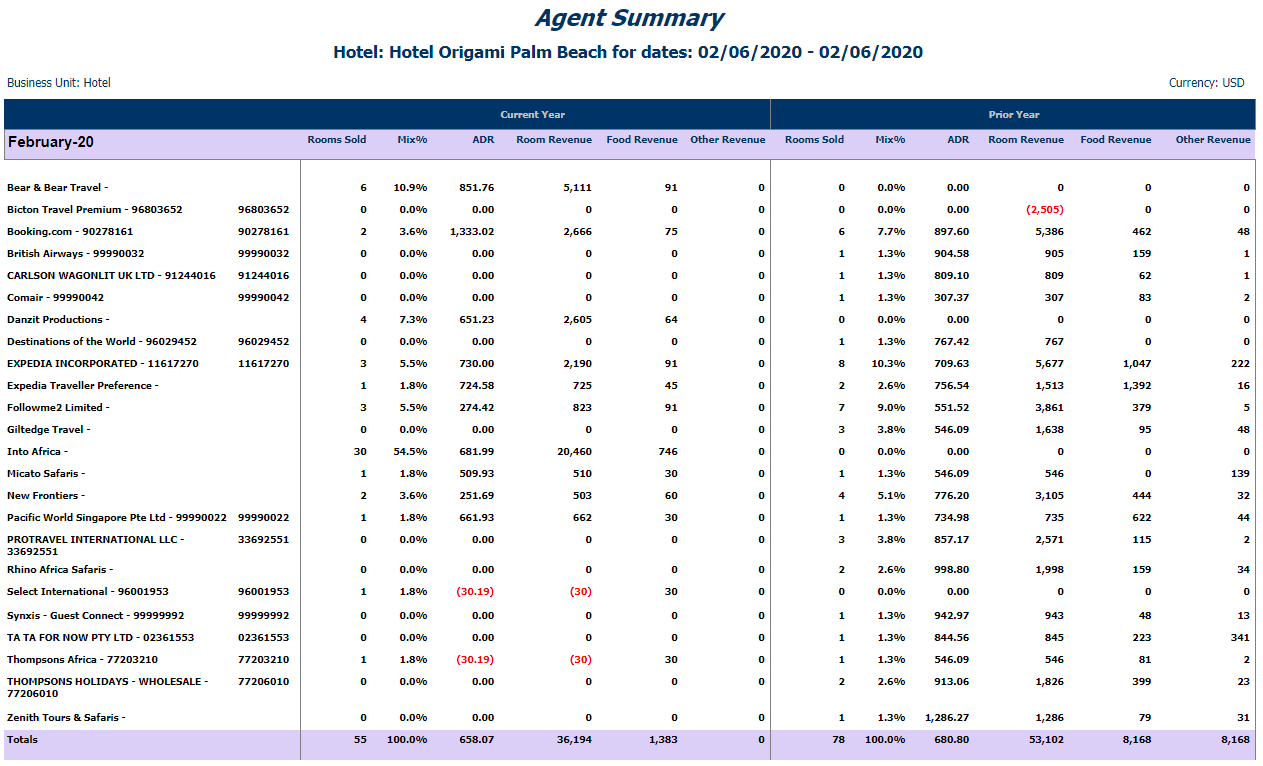
Task: Click the 'Agent Summary' report title
Action: 629,18
